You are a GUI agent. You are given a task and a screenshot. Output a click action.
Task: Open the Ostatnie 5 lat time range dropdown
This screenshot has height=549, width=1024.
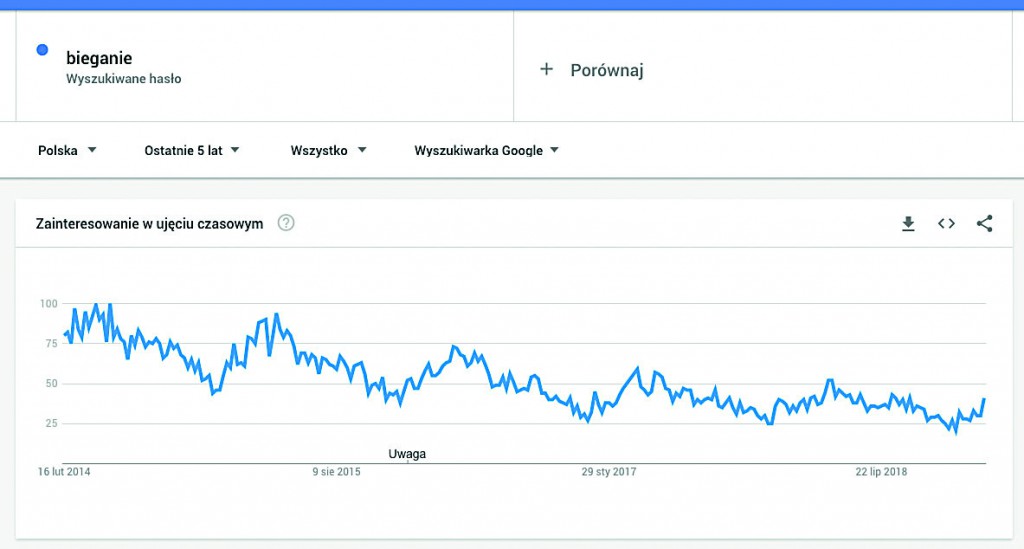192,151
